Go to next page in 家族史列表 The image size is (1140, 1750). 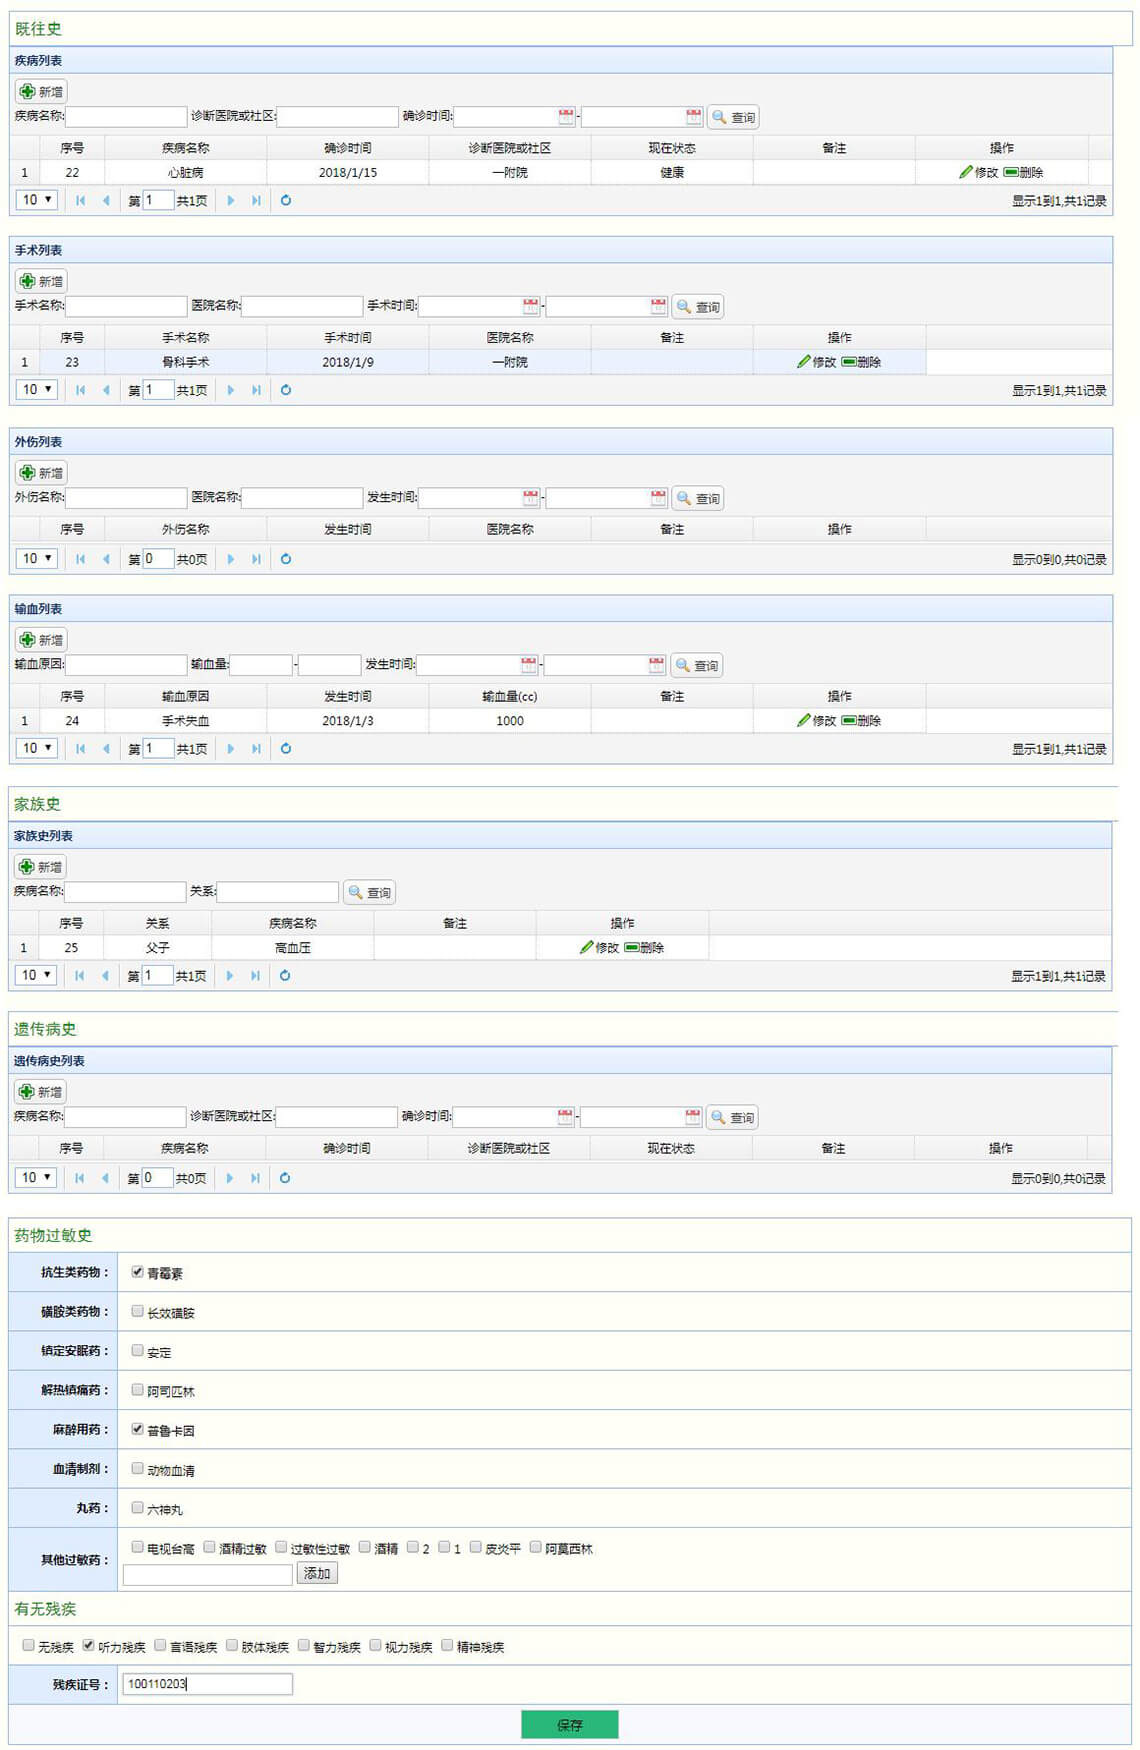pos(230,976)
